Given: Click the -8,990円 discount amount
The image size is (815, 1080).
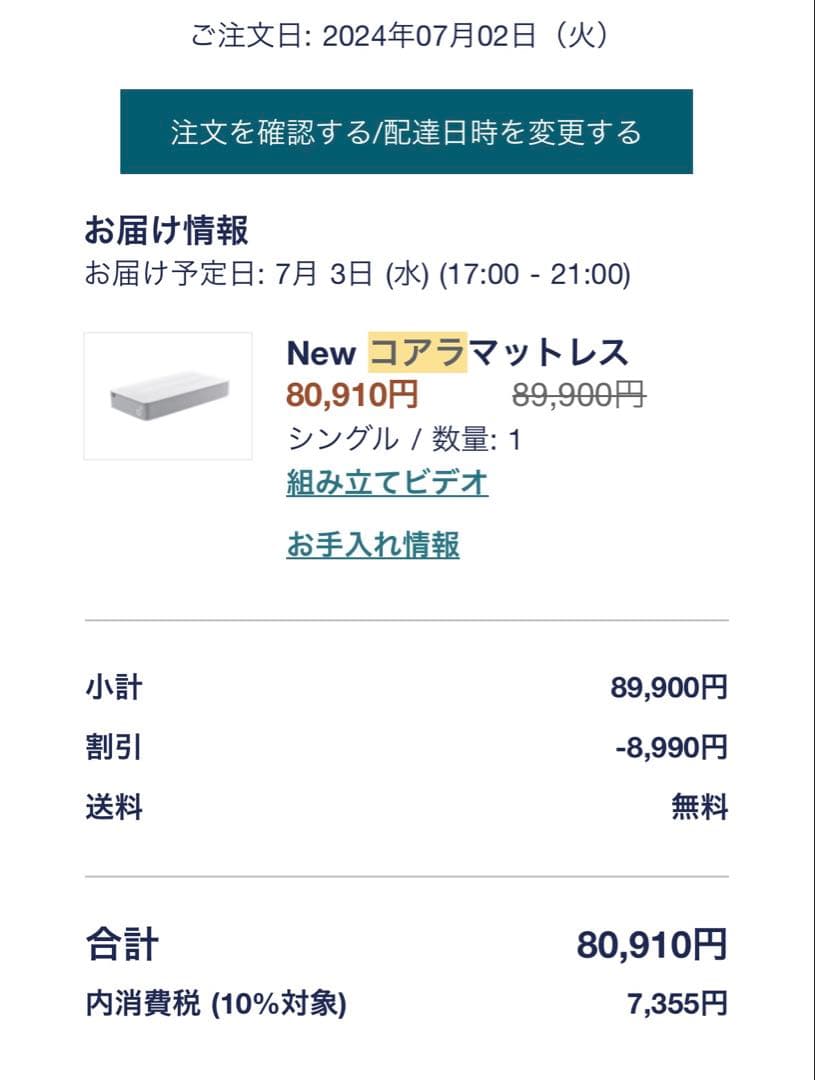Looking at the screenshot, I should coord(671,747).
